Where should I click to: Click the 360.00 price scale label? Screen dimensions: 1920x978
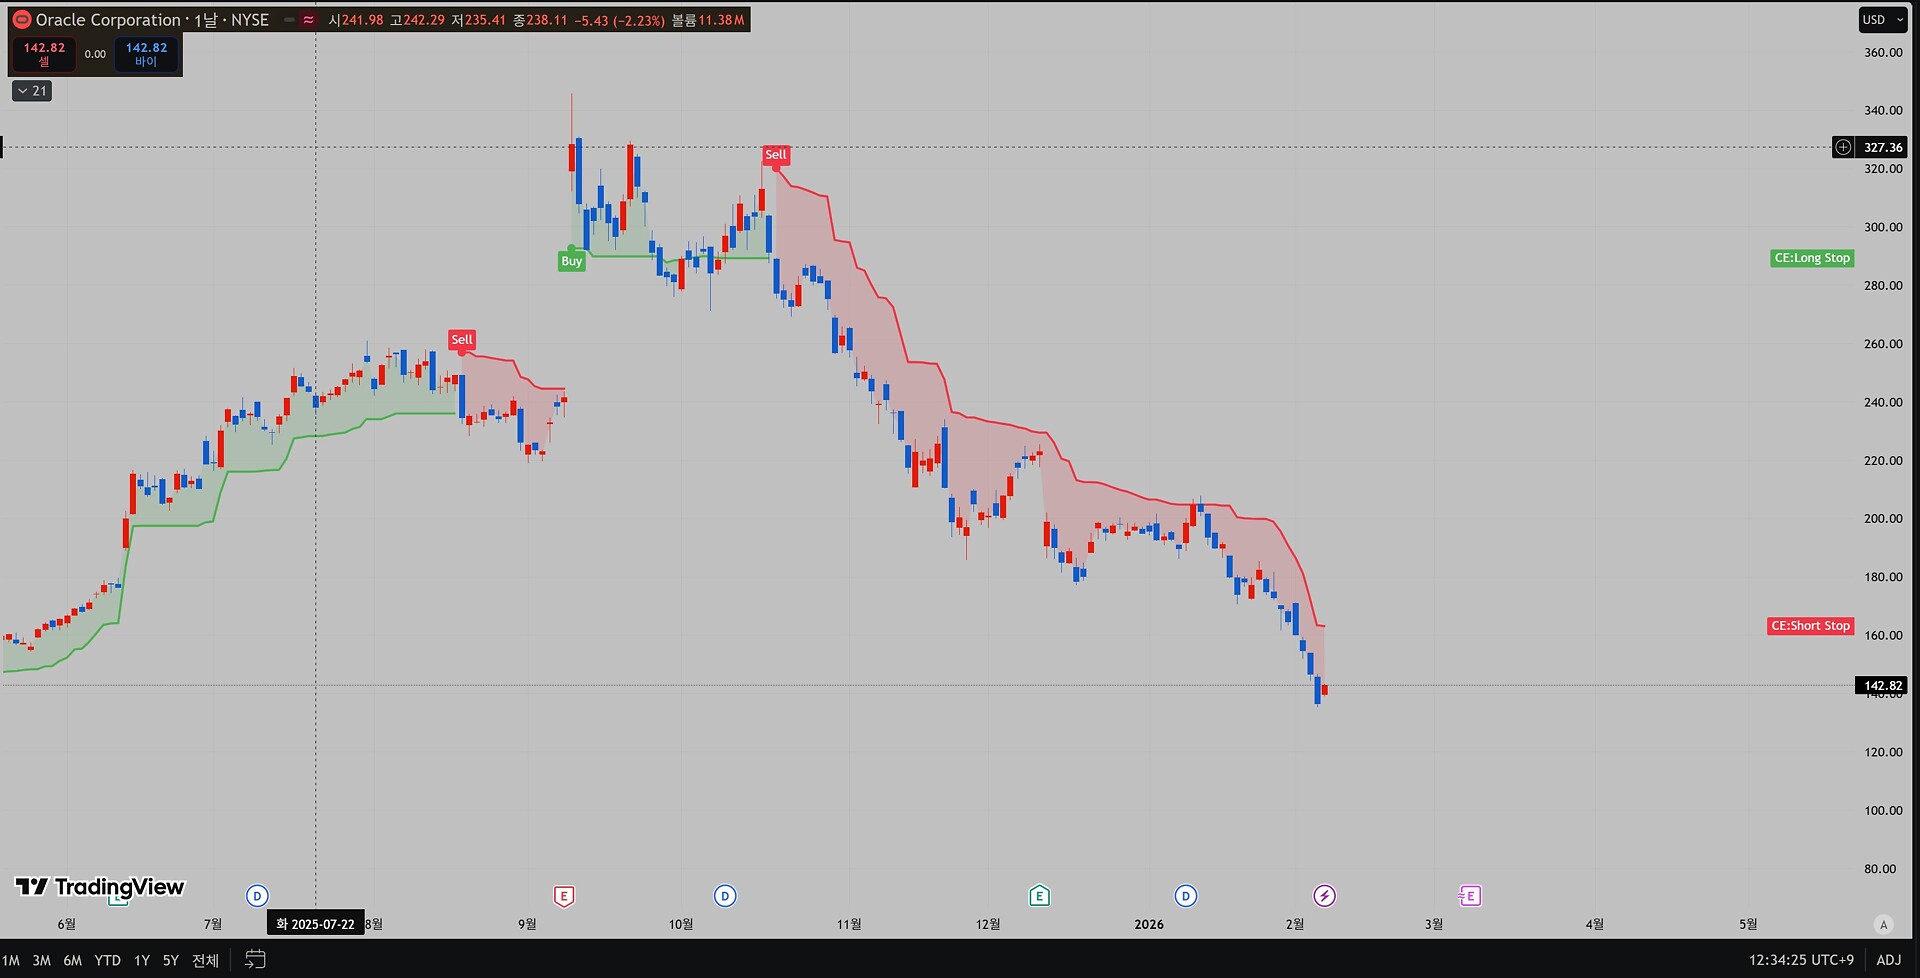click(x=1883, y=53)
